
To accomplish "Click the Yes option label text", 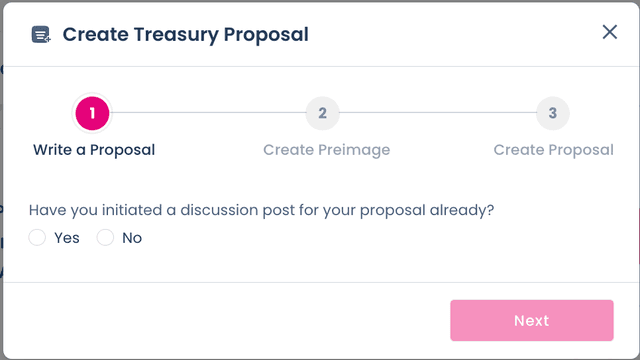I will tap(67, 238).
